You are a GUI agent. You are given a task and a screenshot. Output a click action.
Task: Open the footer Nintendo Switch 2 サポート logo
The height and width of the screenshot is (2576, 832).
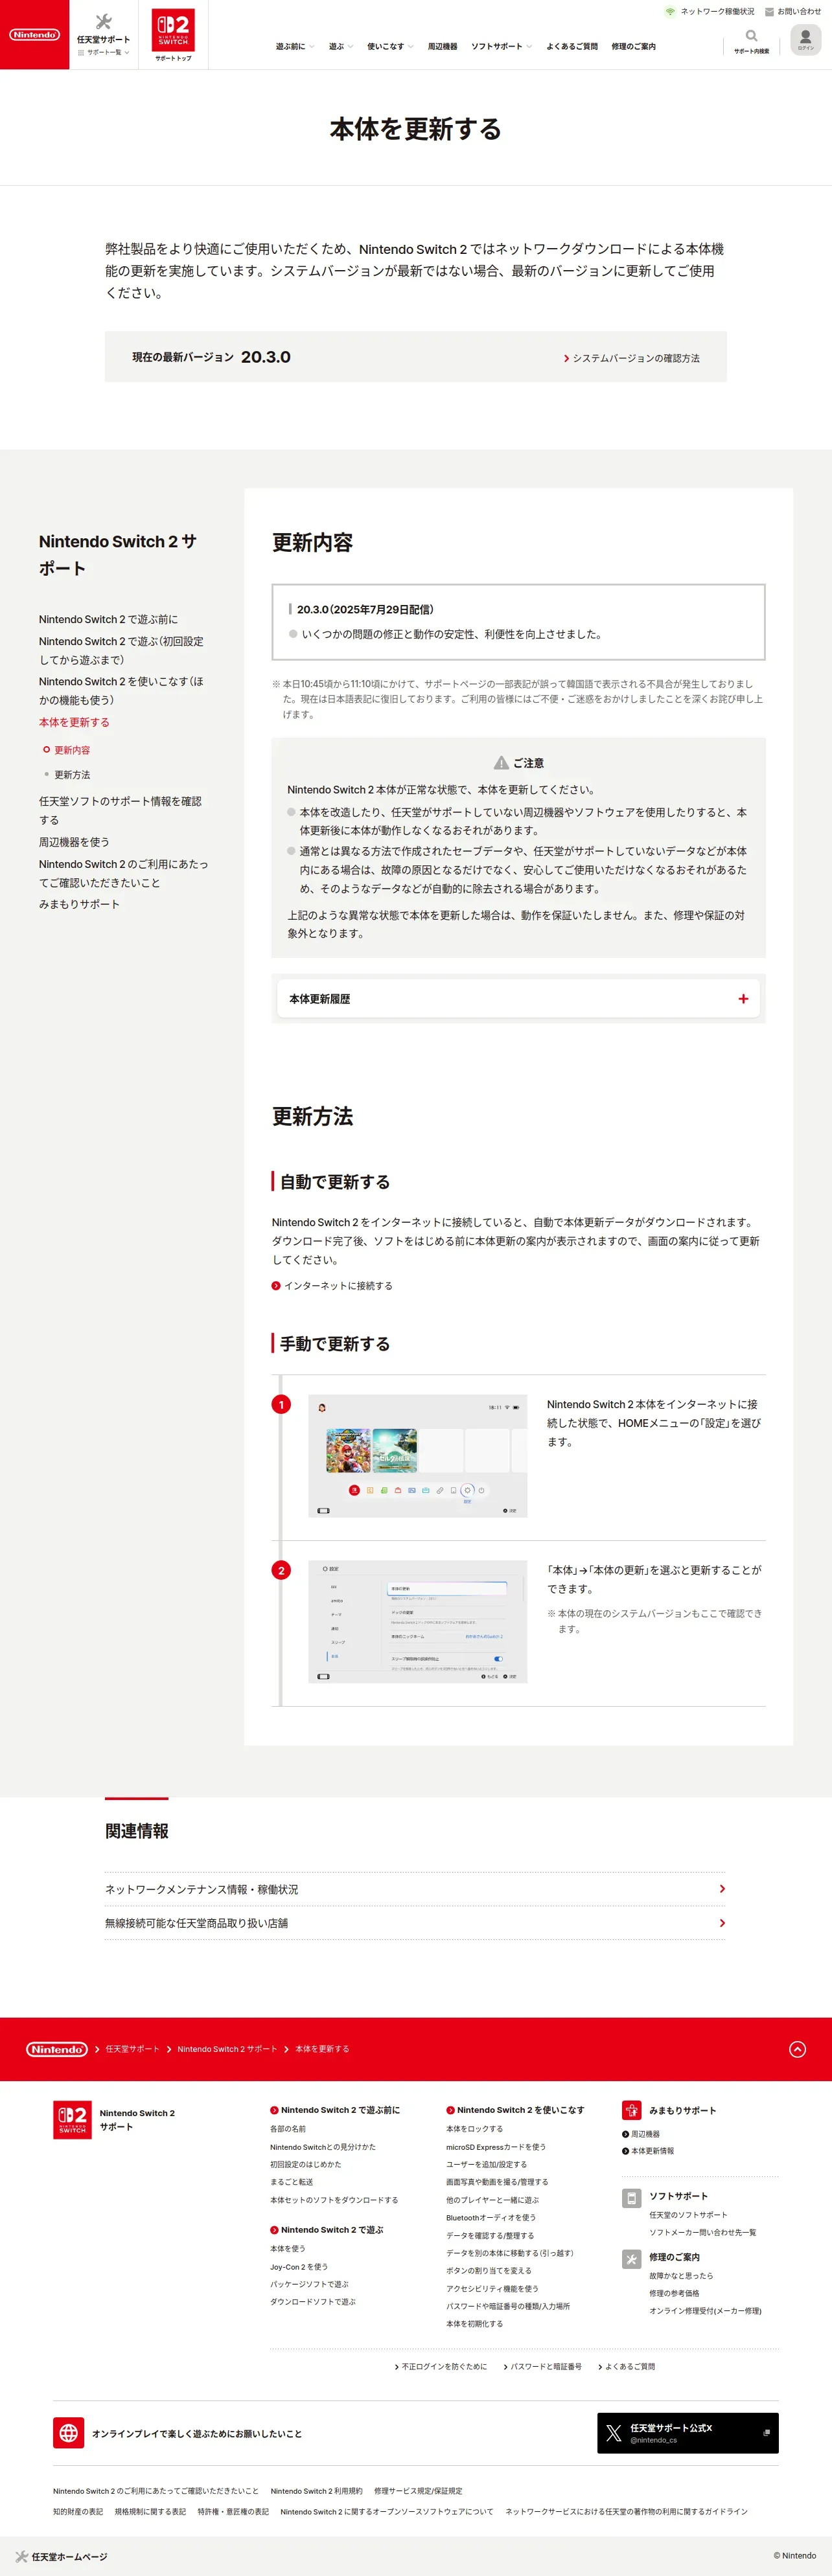tap(72, 2120)
